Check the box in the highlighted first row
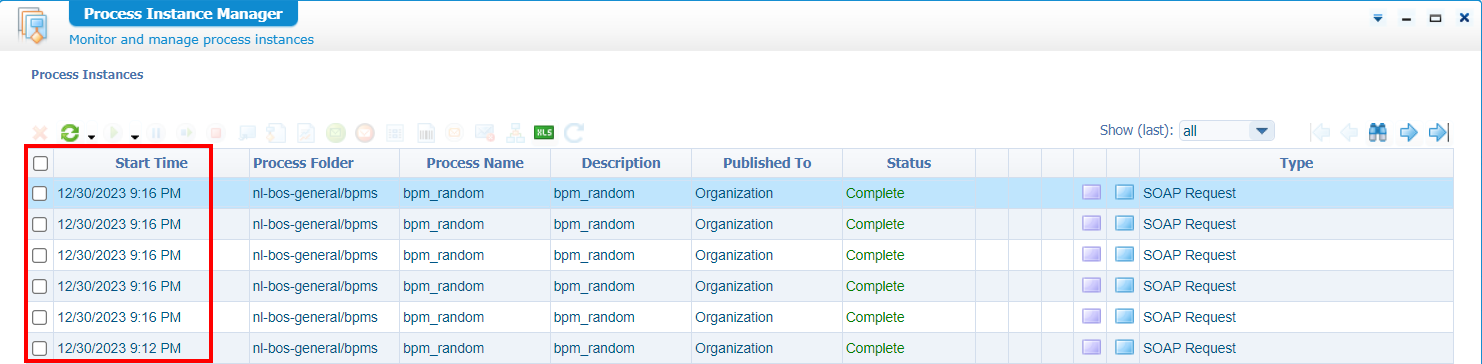 [x=40, y=194]
